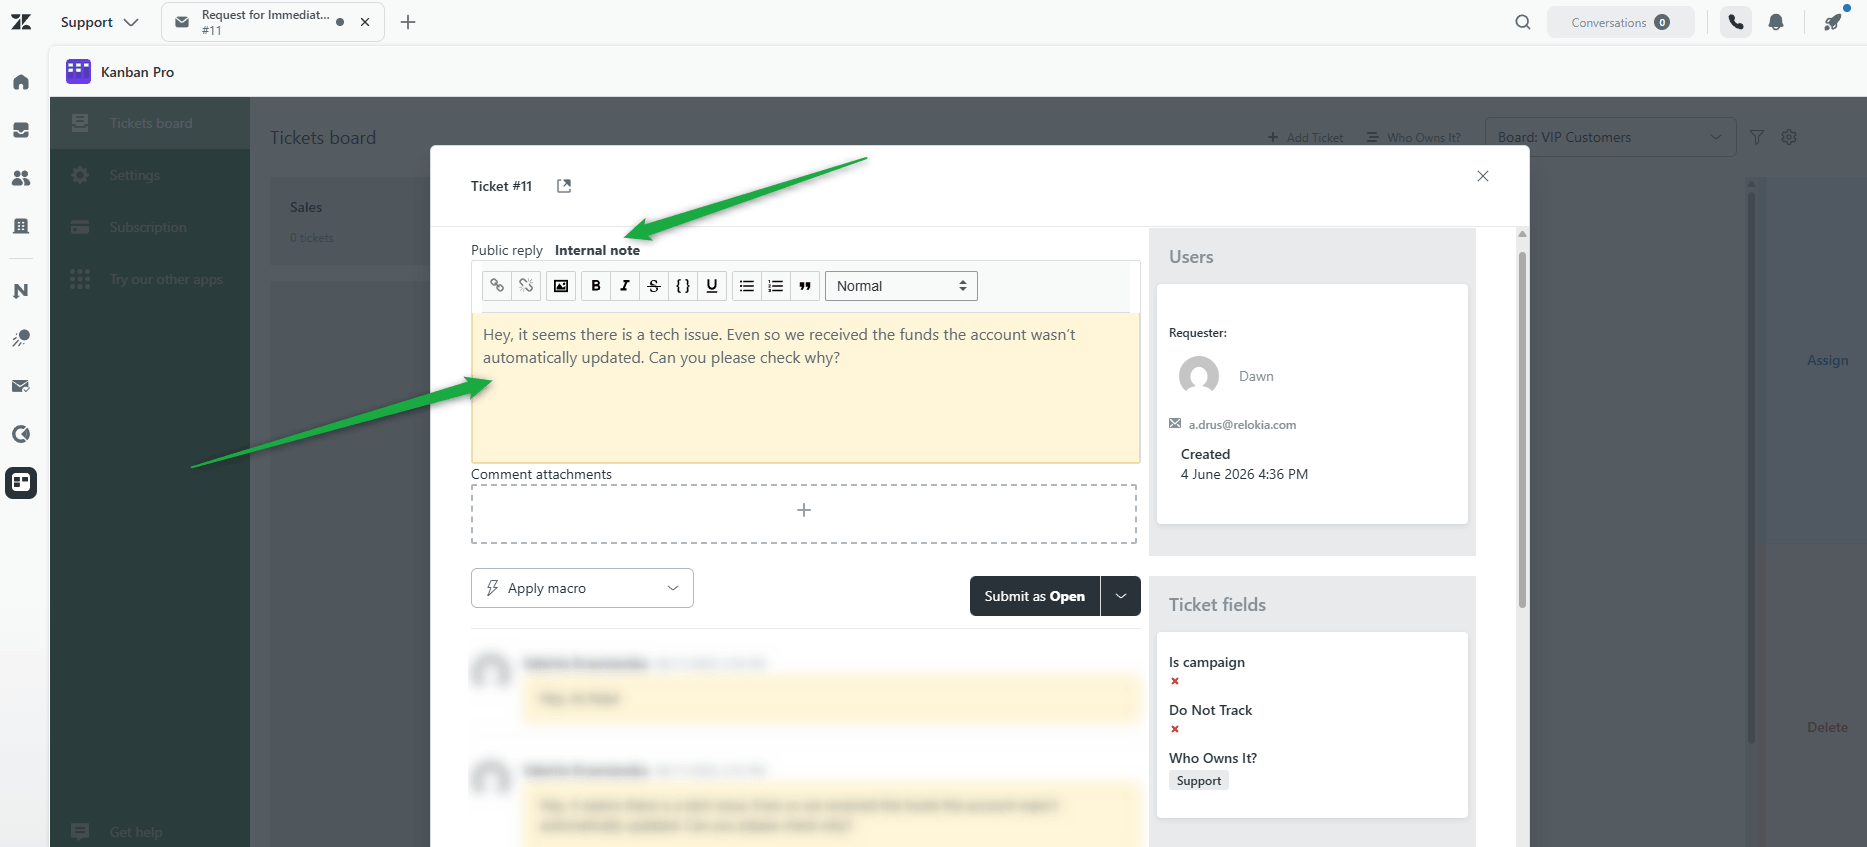The image size is (1867, 847).
Task: Toggle bulleted list formatting
Action: coord(747,286)
